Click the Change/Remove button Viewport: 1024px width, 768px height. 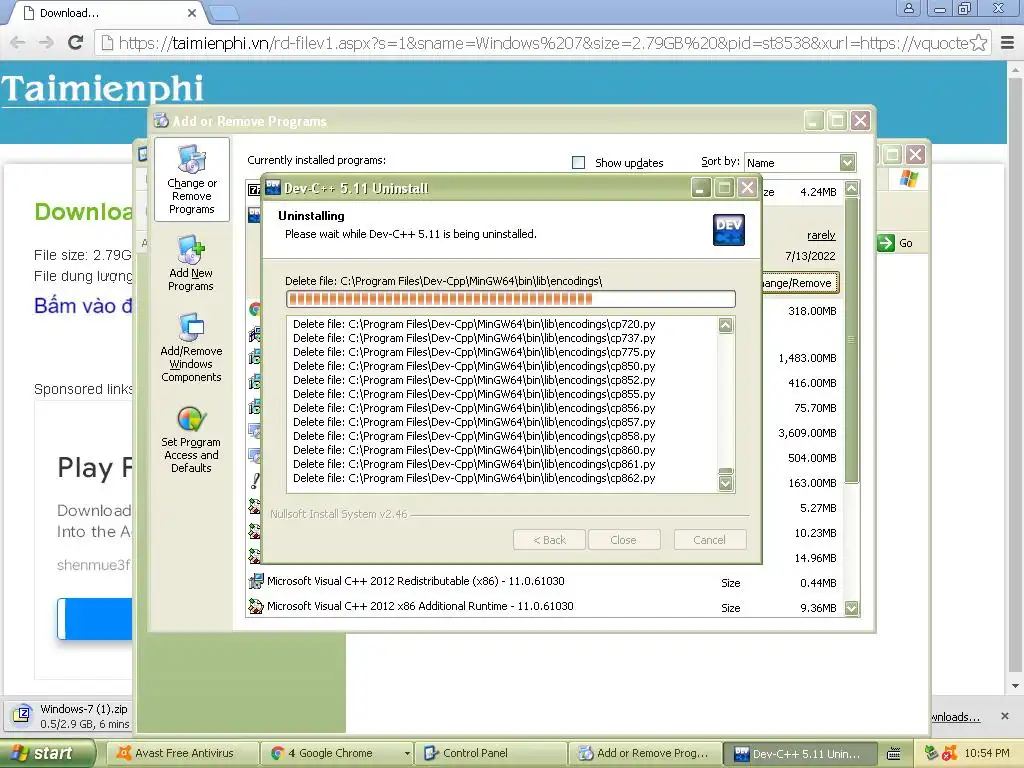point(799,283)
